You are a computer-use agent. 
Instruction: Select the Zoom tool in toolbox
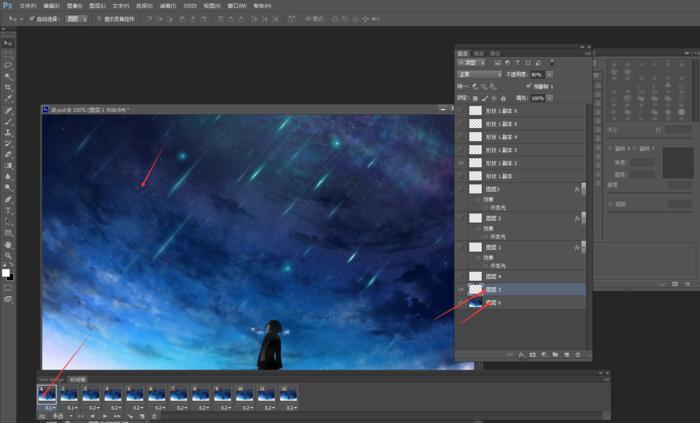point(8,254)
